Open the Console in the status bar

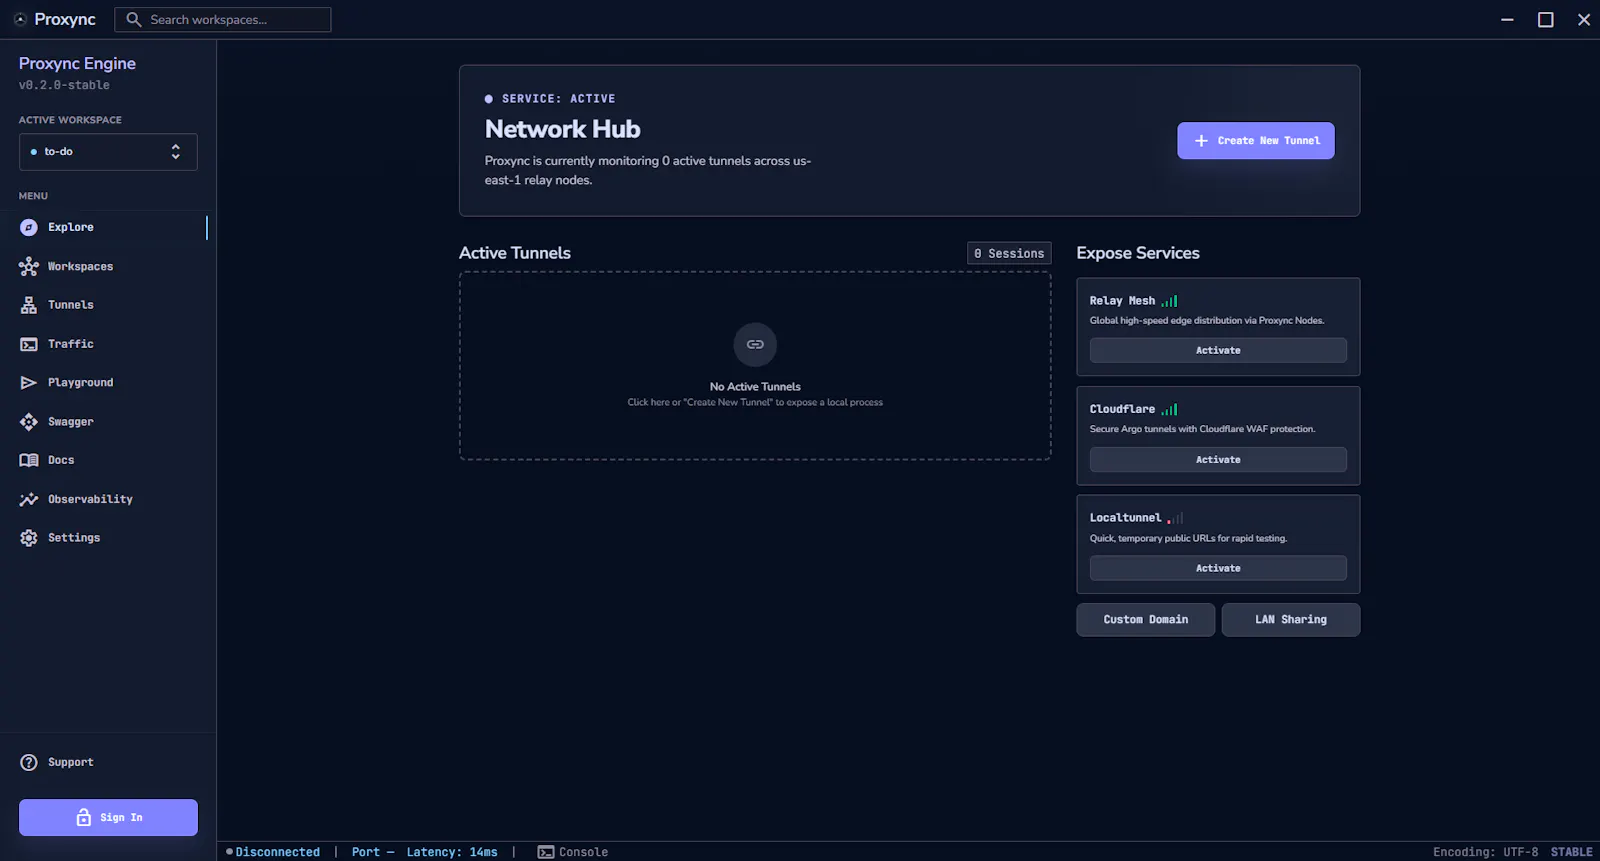[573, 852]
